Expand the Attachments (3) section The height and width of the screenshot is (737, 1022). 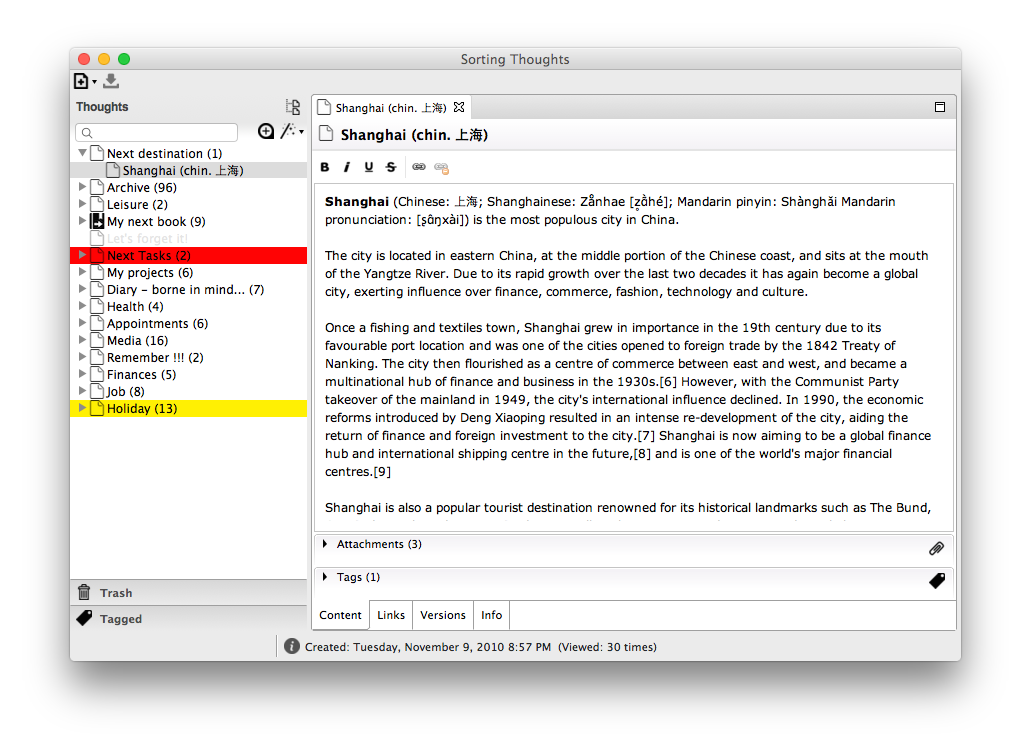326,544
